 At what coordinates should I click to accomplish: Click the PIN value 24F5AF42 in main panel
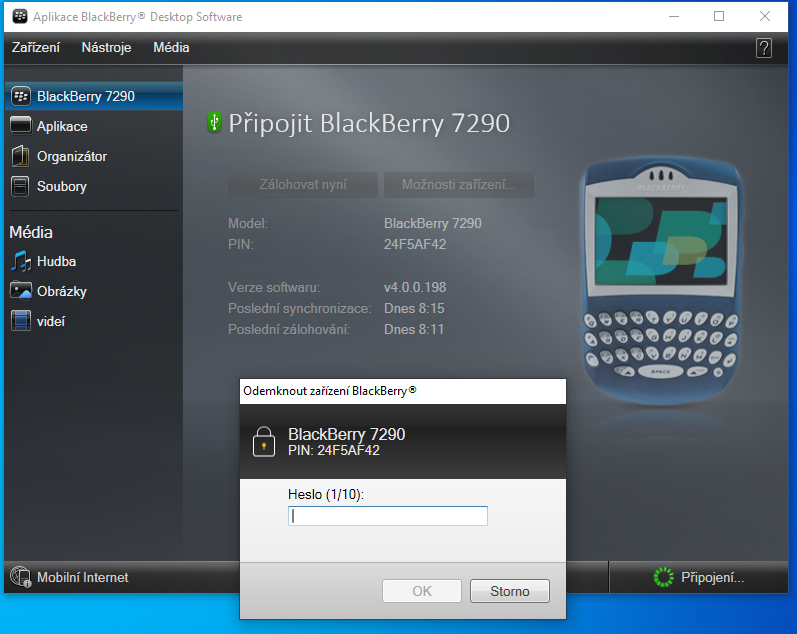pyautogui.click(x=415, y=244)
